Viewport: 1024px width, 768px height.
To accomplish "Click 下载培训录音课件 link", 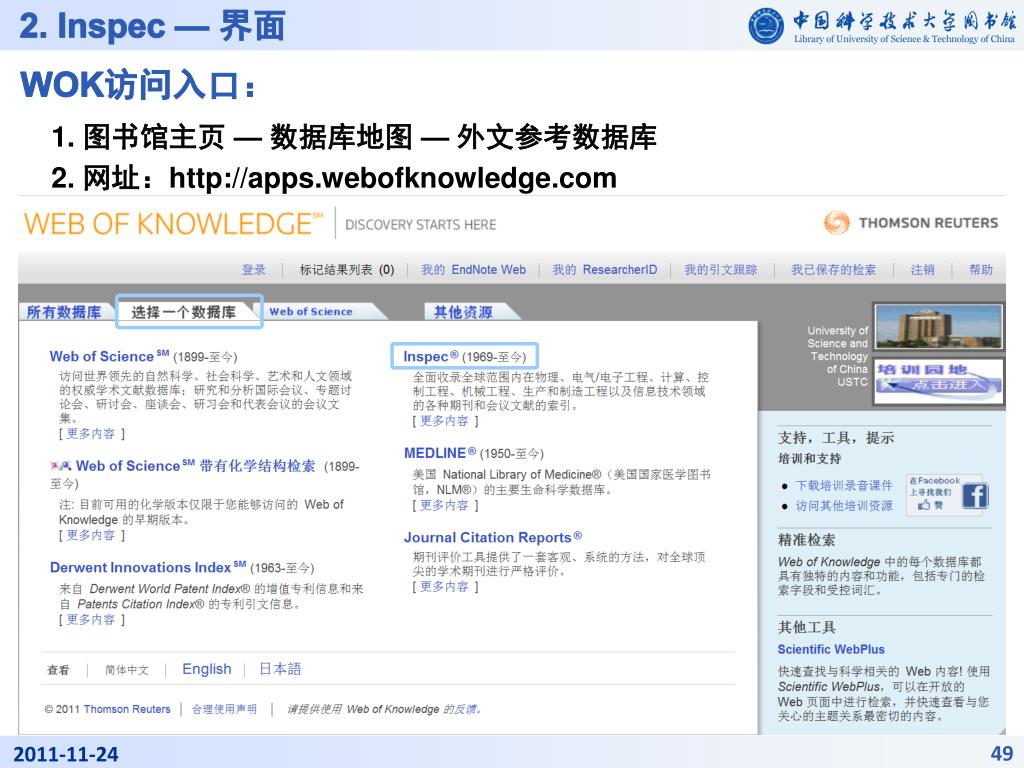I will 844,485.
